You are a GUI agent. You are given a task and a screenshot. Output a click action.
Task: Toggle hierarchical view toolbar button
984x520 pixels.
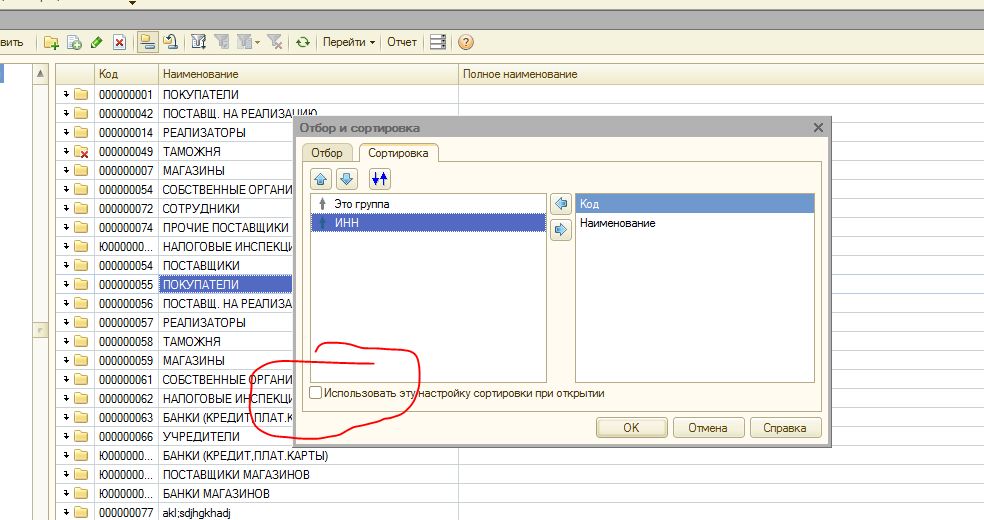tap(147, 42)
